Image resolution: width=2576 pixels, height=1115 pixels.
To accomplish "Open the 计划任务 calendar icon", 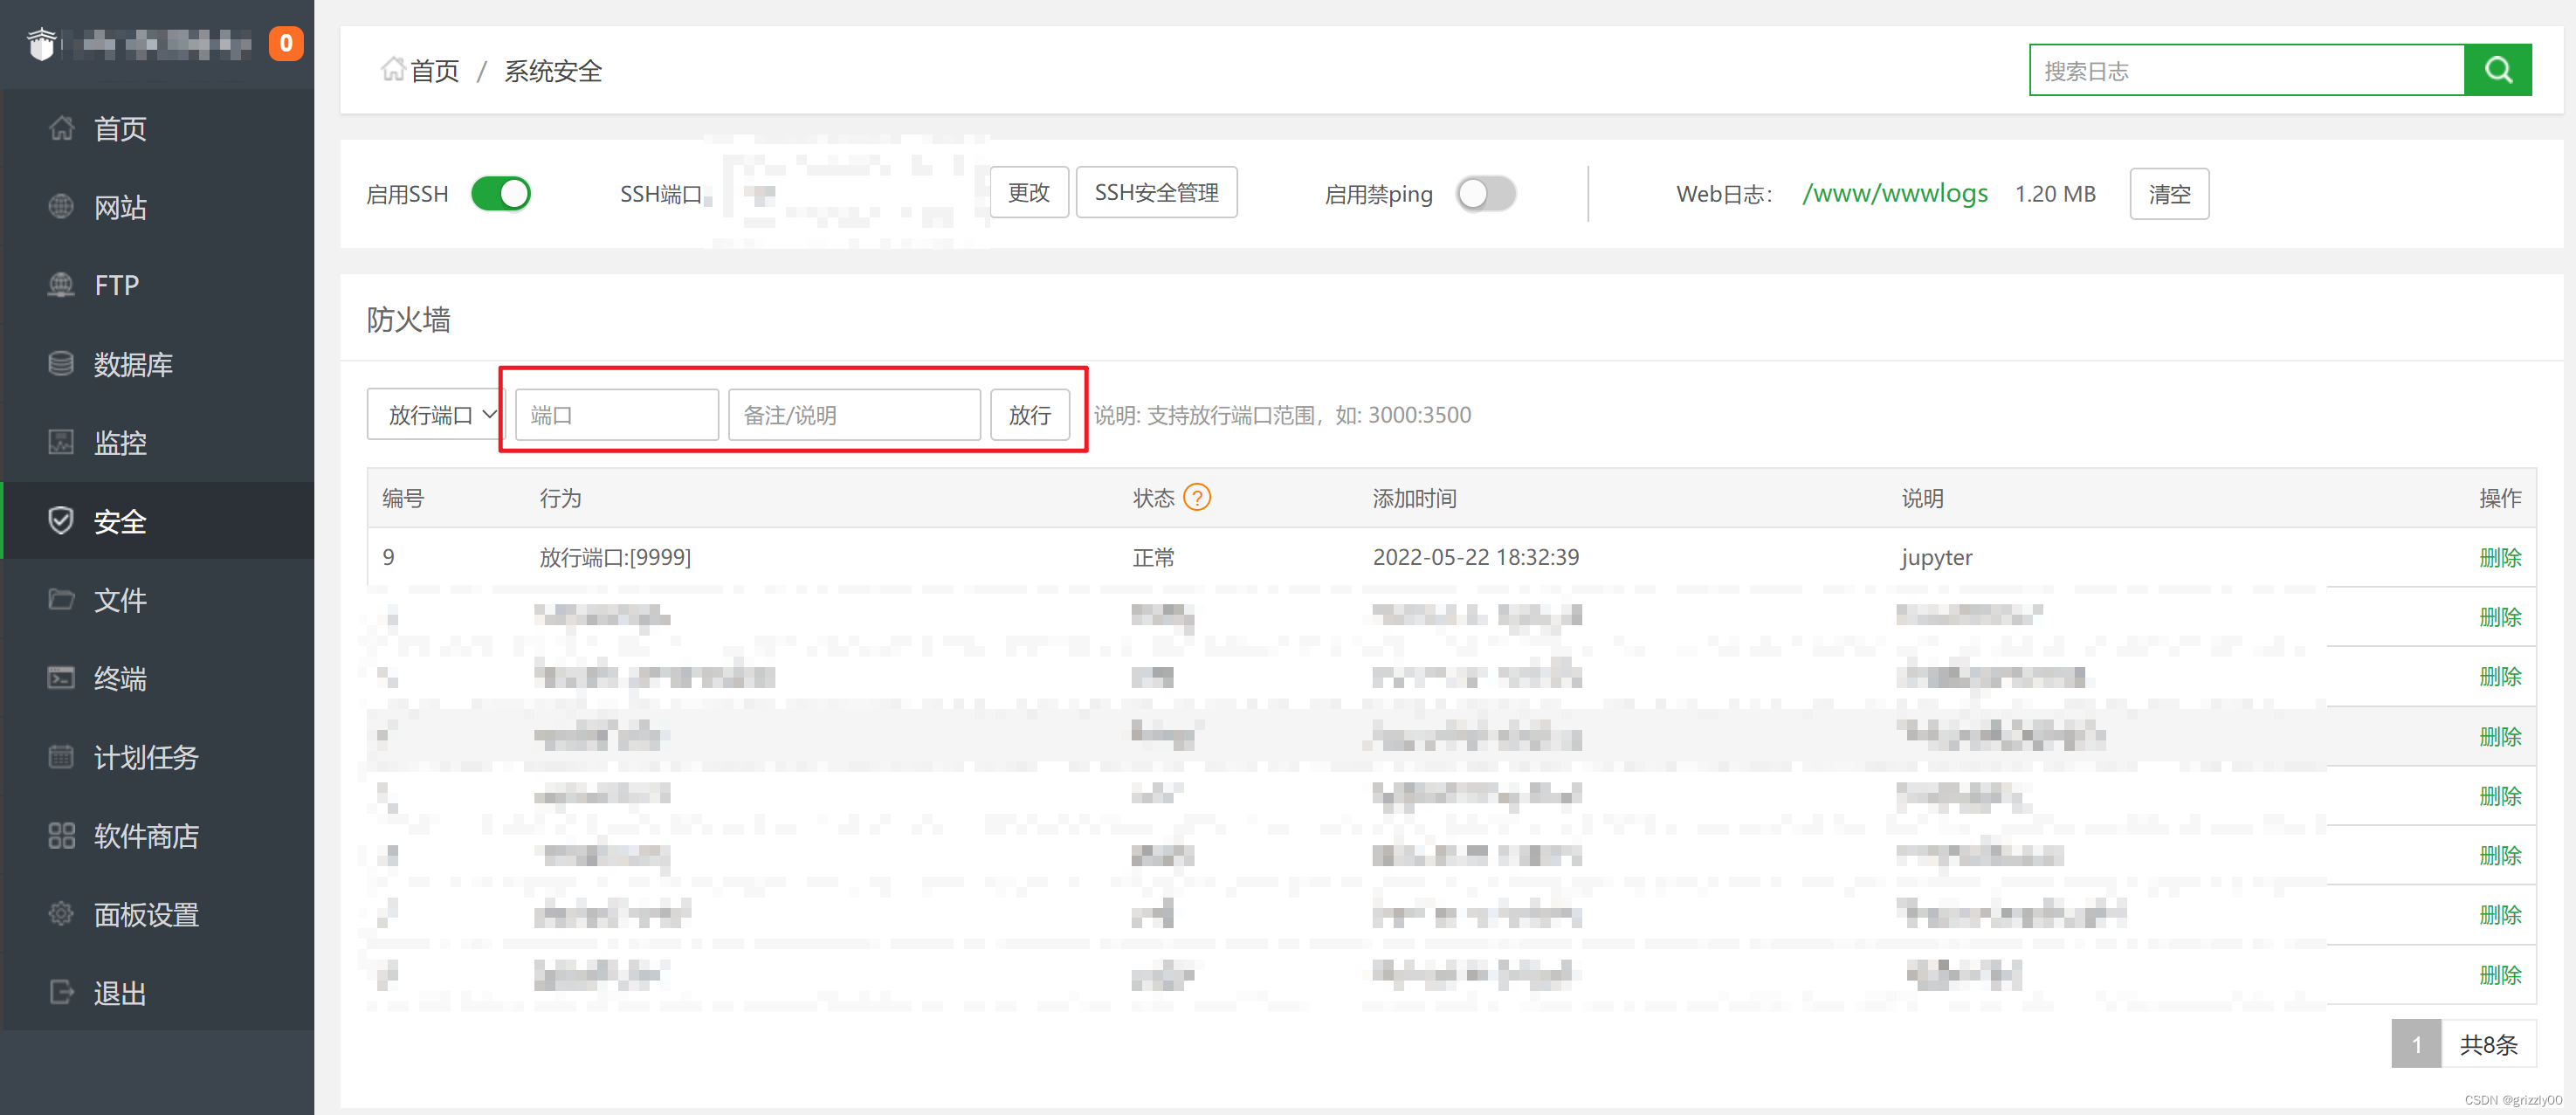I will pos(61,757).
